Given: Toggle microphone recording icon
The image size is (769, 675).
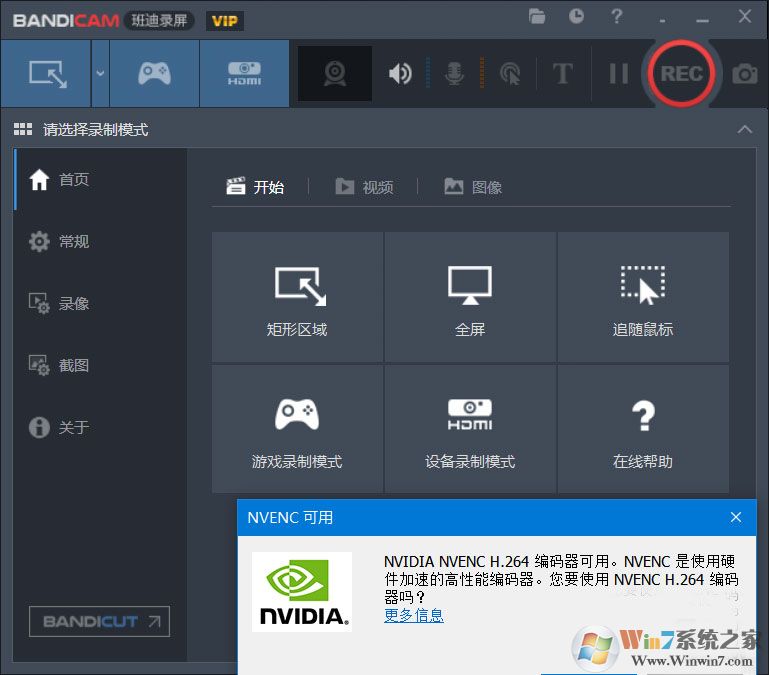Looking at the screenshot, I should [x=454, y=74].
